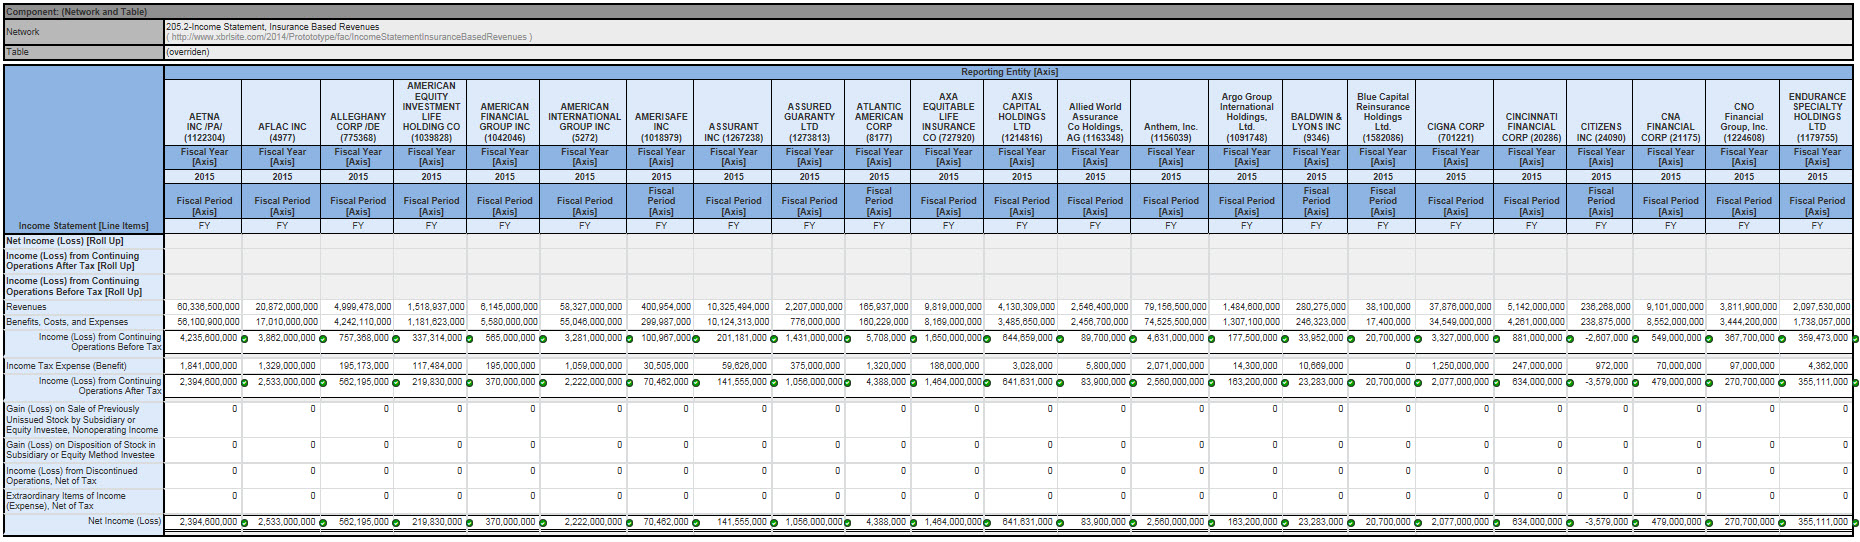The height and width of the screenshot is (542, 1860).
Task: Click After Tax row check beside 2,222,000,000
Action: (x=629, y=383)
